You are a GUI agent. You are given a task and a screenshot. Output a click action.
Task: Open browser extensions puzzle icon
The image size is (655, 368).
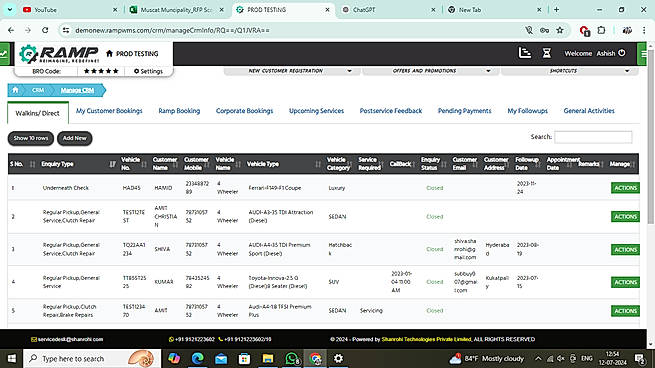601,30
